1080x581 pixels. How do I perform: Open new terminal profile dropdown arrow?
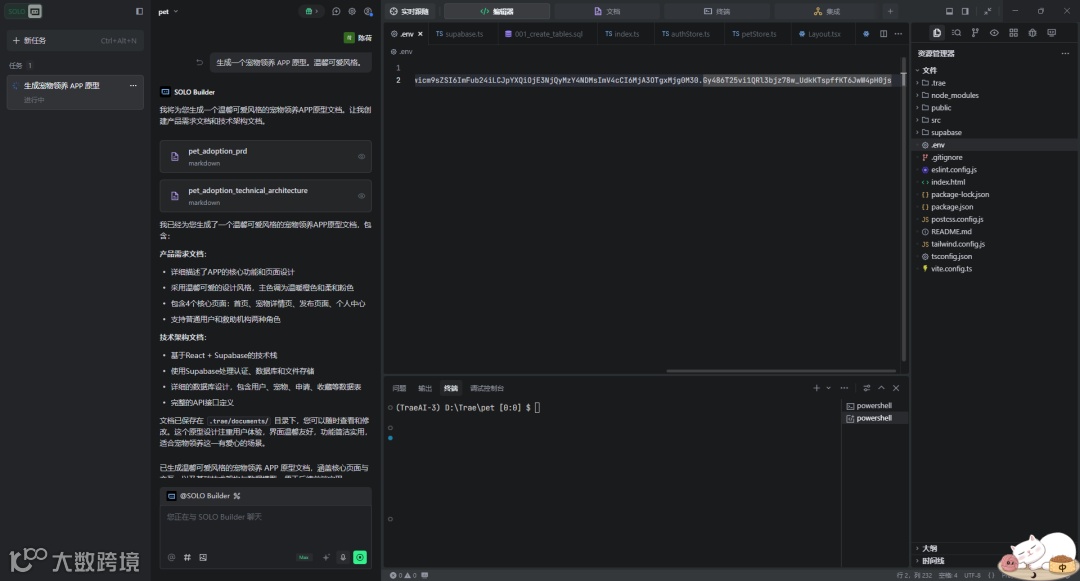click(x=828, y=388)
